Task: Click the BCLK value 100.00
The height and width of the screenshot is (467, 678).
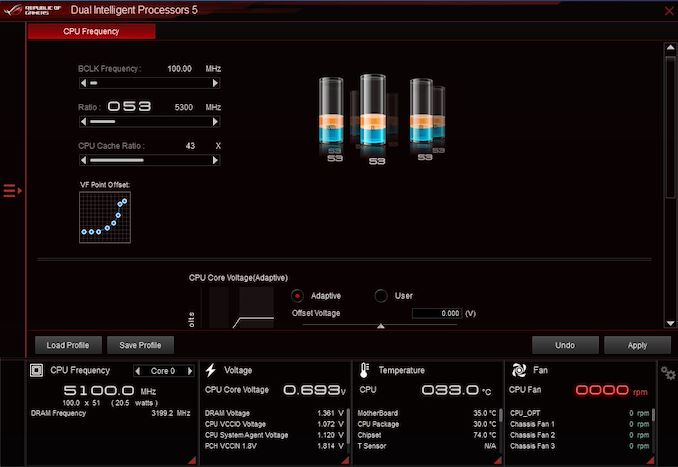Action: click(179, 69)
